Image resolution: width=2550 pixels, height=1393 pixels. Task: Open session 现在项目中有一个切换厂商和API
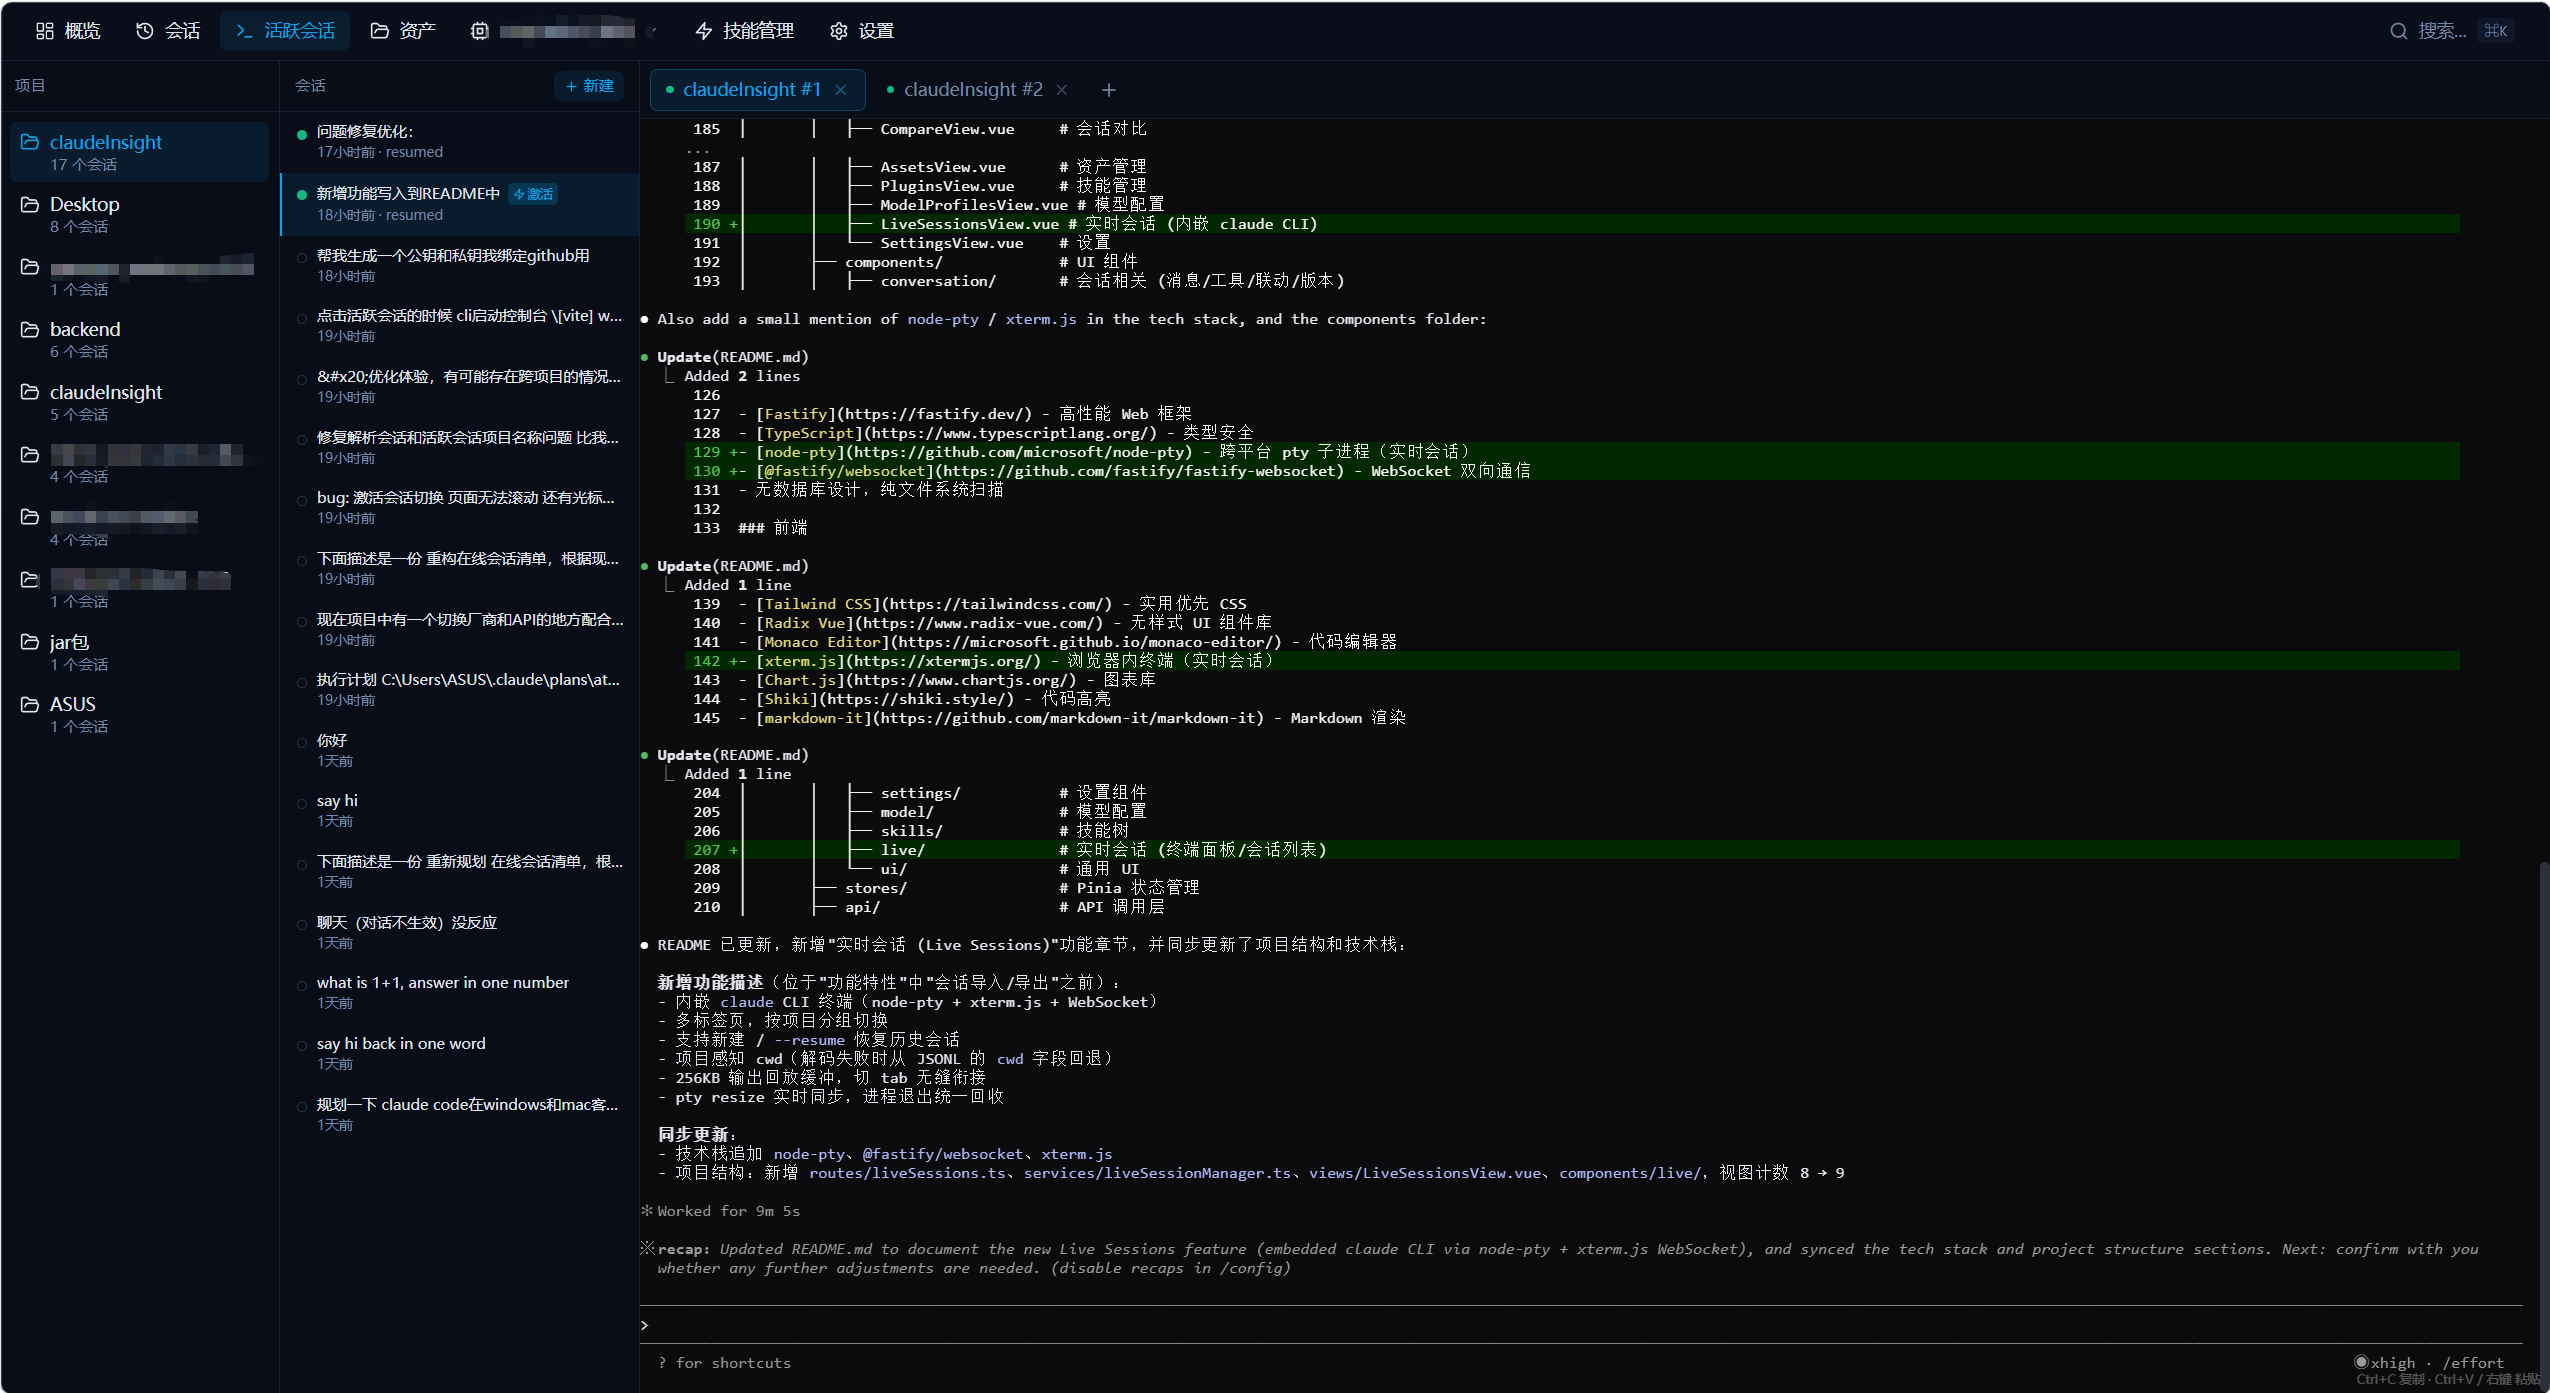(x=460, y=629)
